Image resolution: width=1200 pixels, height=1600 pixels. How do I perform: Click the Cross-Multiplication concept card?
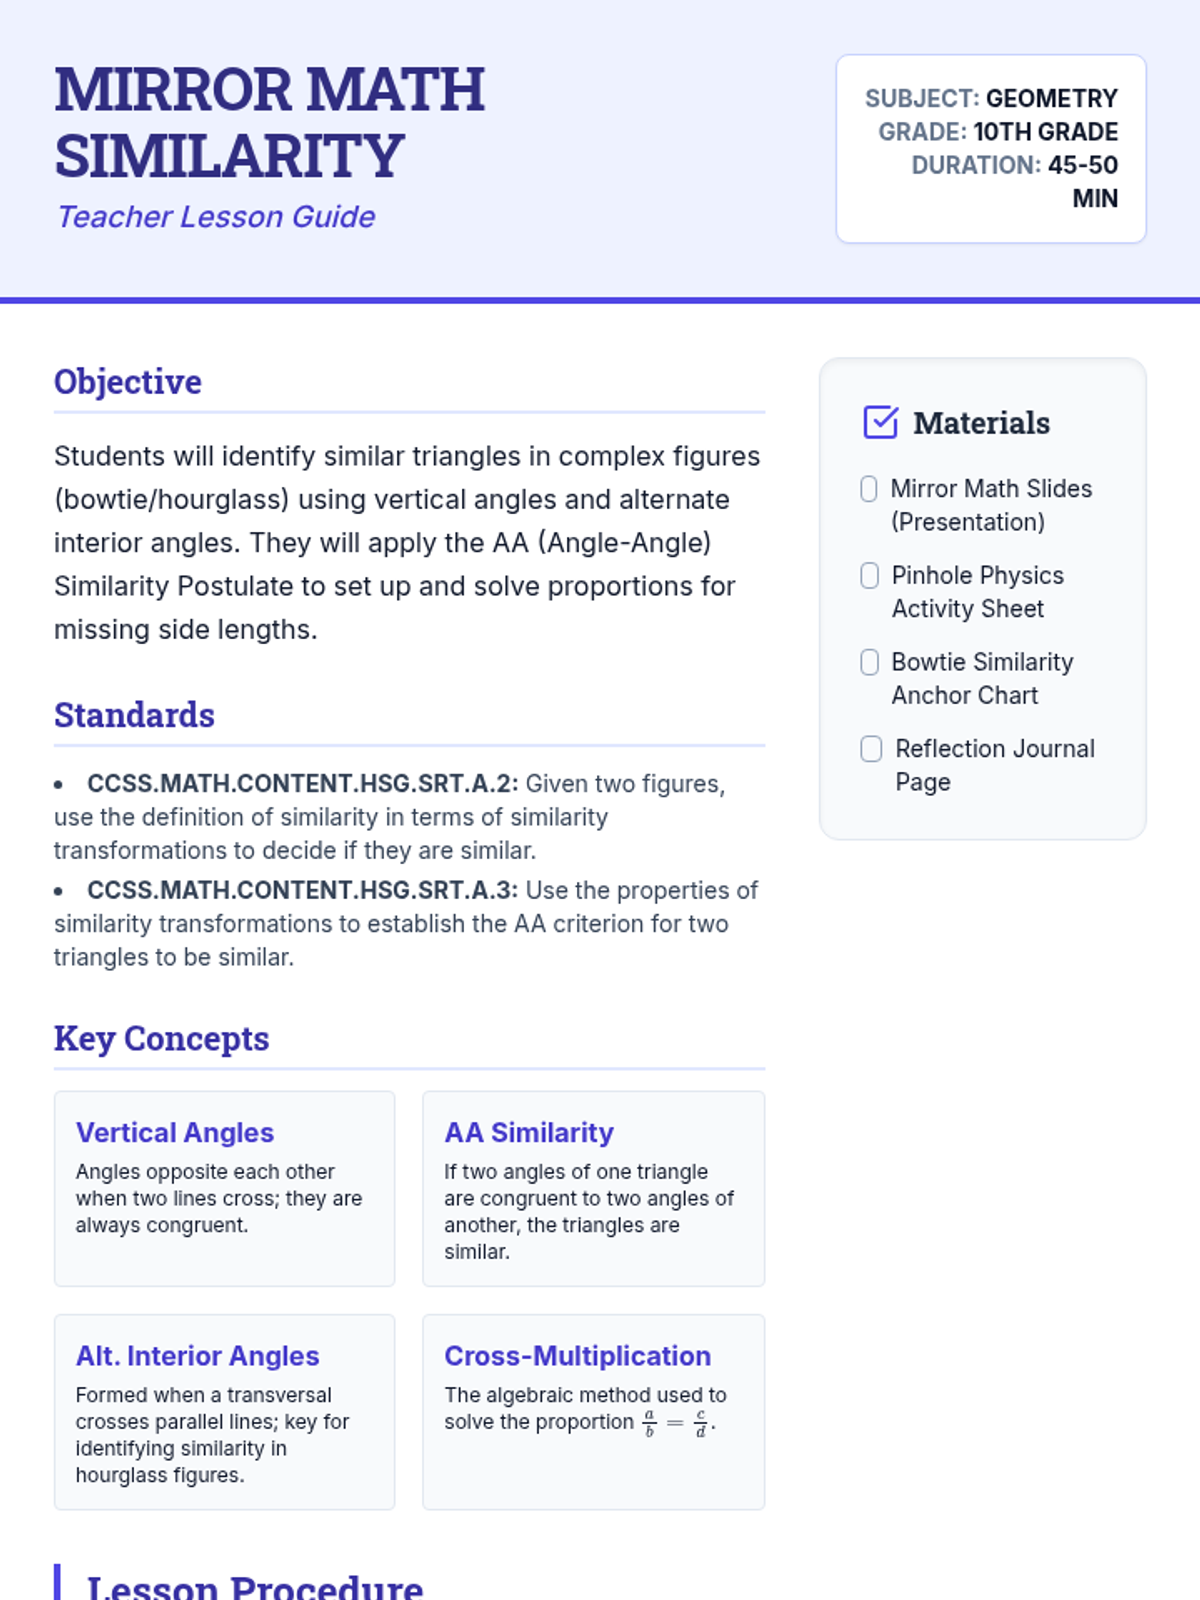pyautogui.click(x=593, y=1411)
